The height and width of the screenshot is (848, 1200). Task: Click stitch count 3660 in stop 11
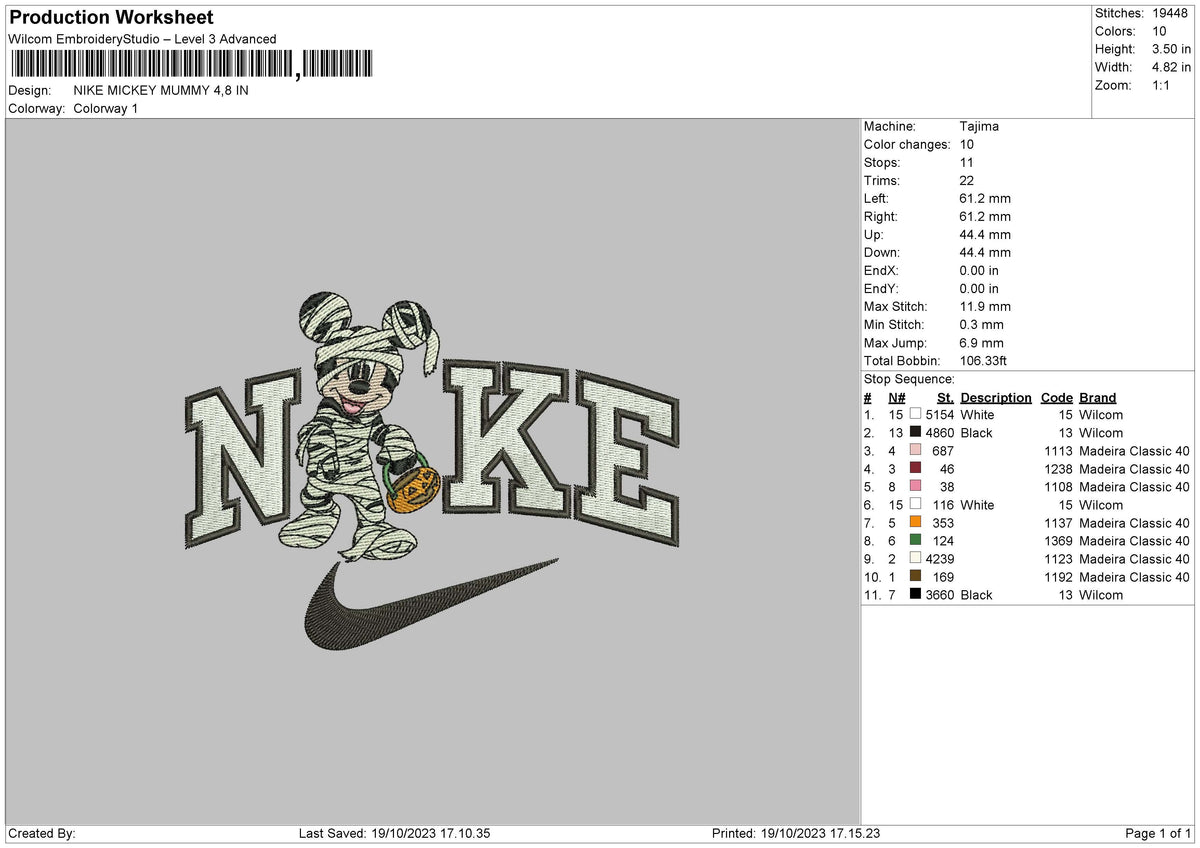tap(940, 594)
